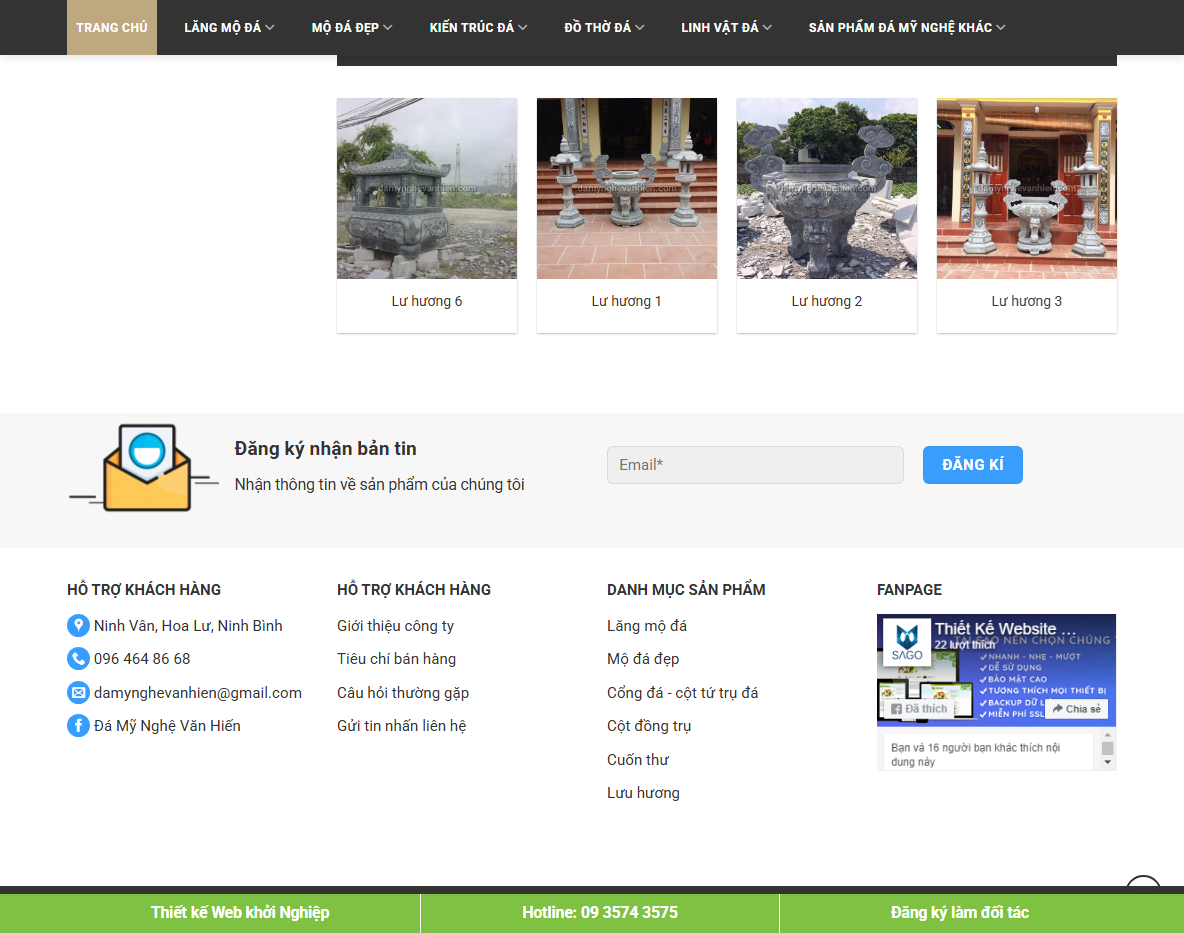Click the location pin icon beside the address
The width and height of the screenshot is (1184, 933).
(x=78, y=625)
